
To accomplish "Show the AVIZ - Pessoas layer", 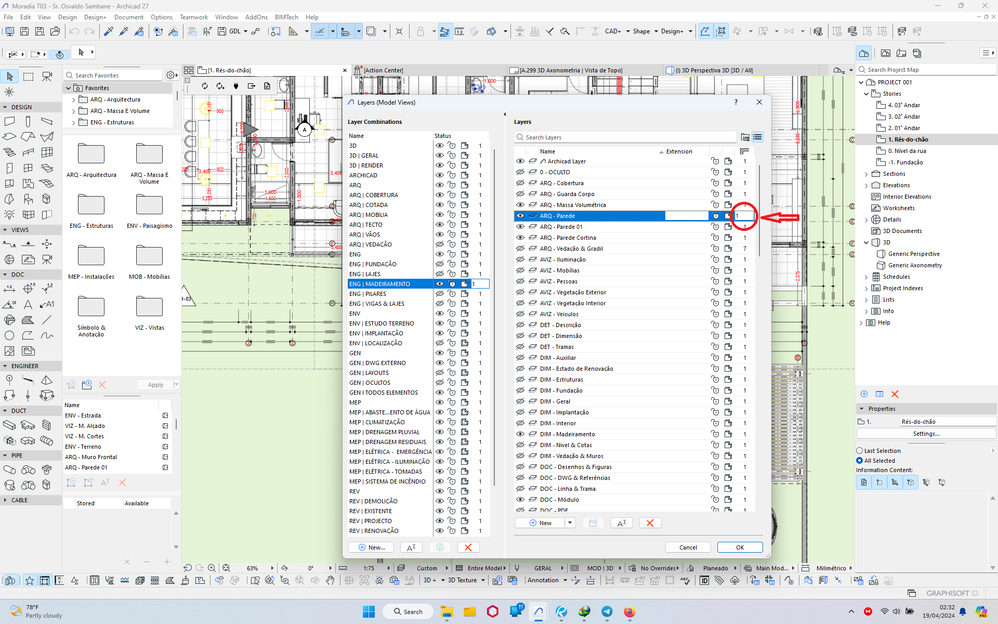I will click(520, 281).
